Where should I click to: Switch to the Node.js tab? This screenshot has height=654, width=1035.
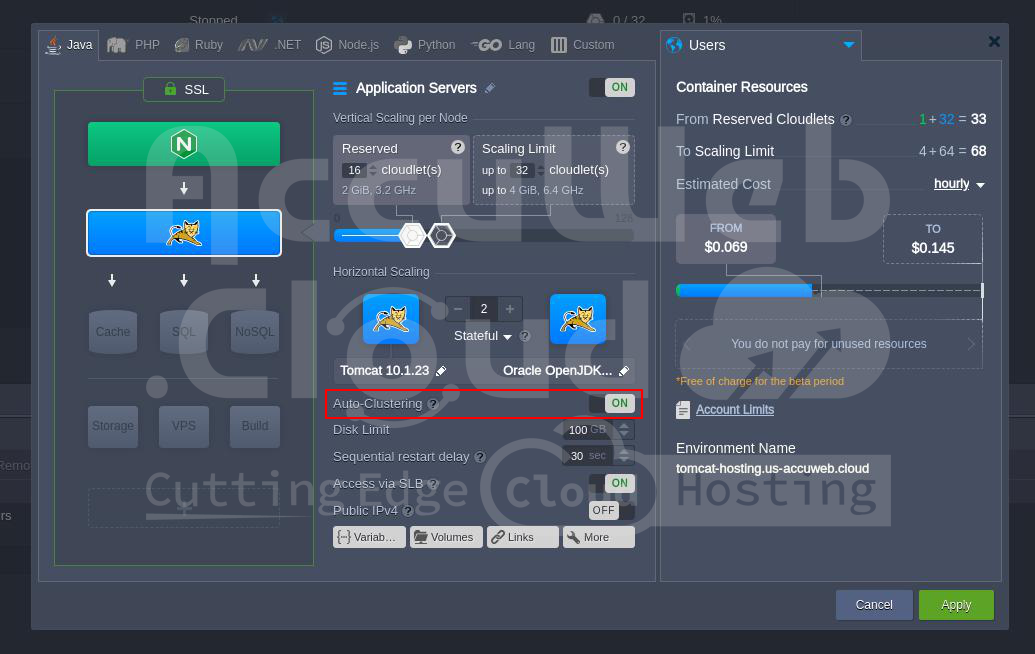tap(349, 45)
